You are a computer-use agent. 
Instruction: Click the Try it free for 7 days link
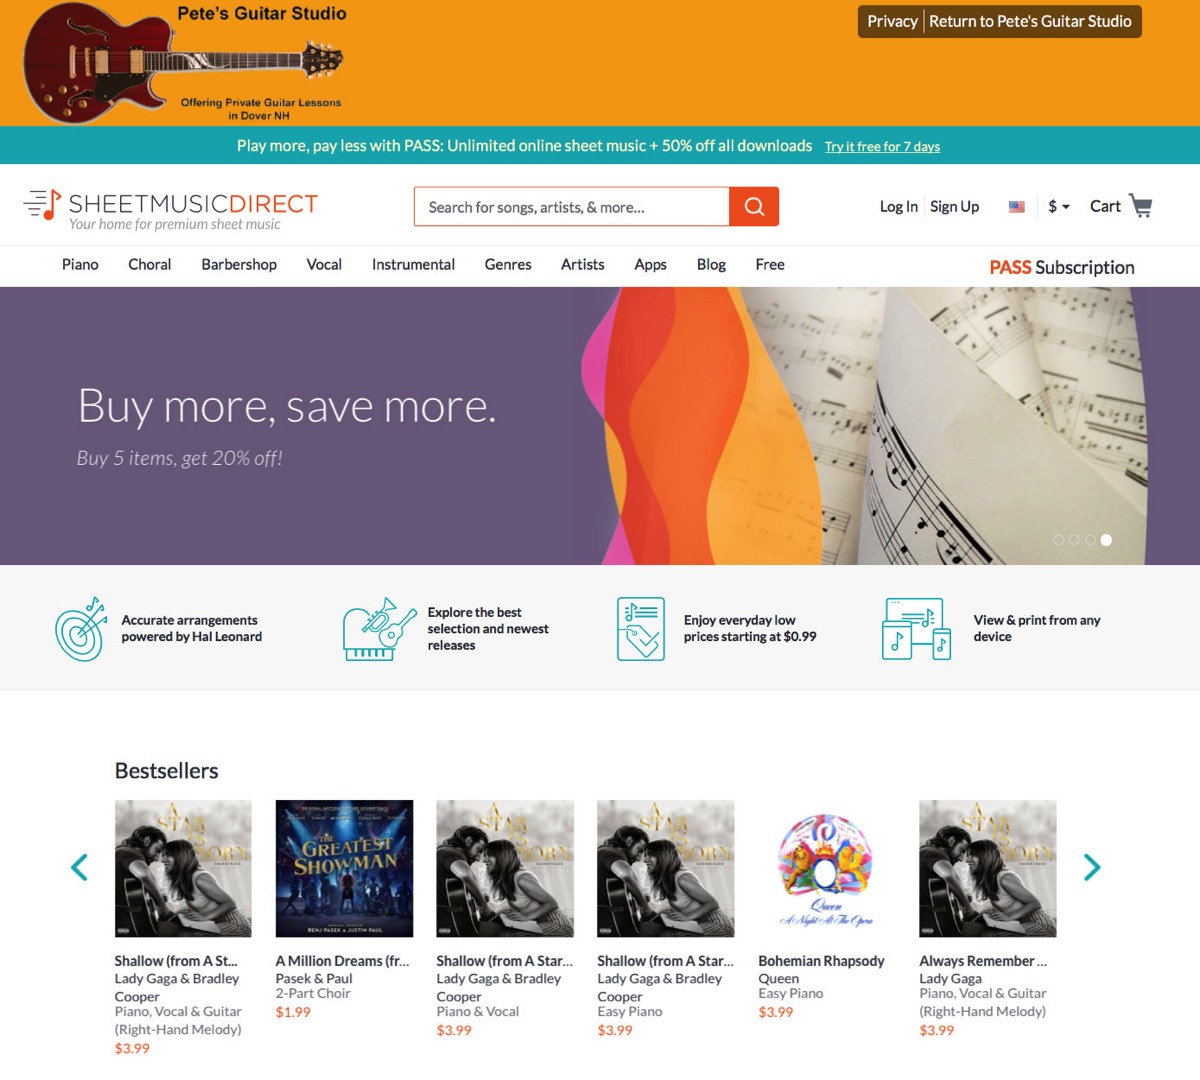tap(882, 146)
